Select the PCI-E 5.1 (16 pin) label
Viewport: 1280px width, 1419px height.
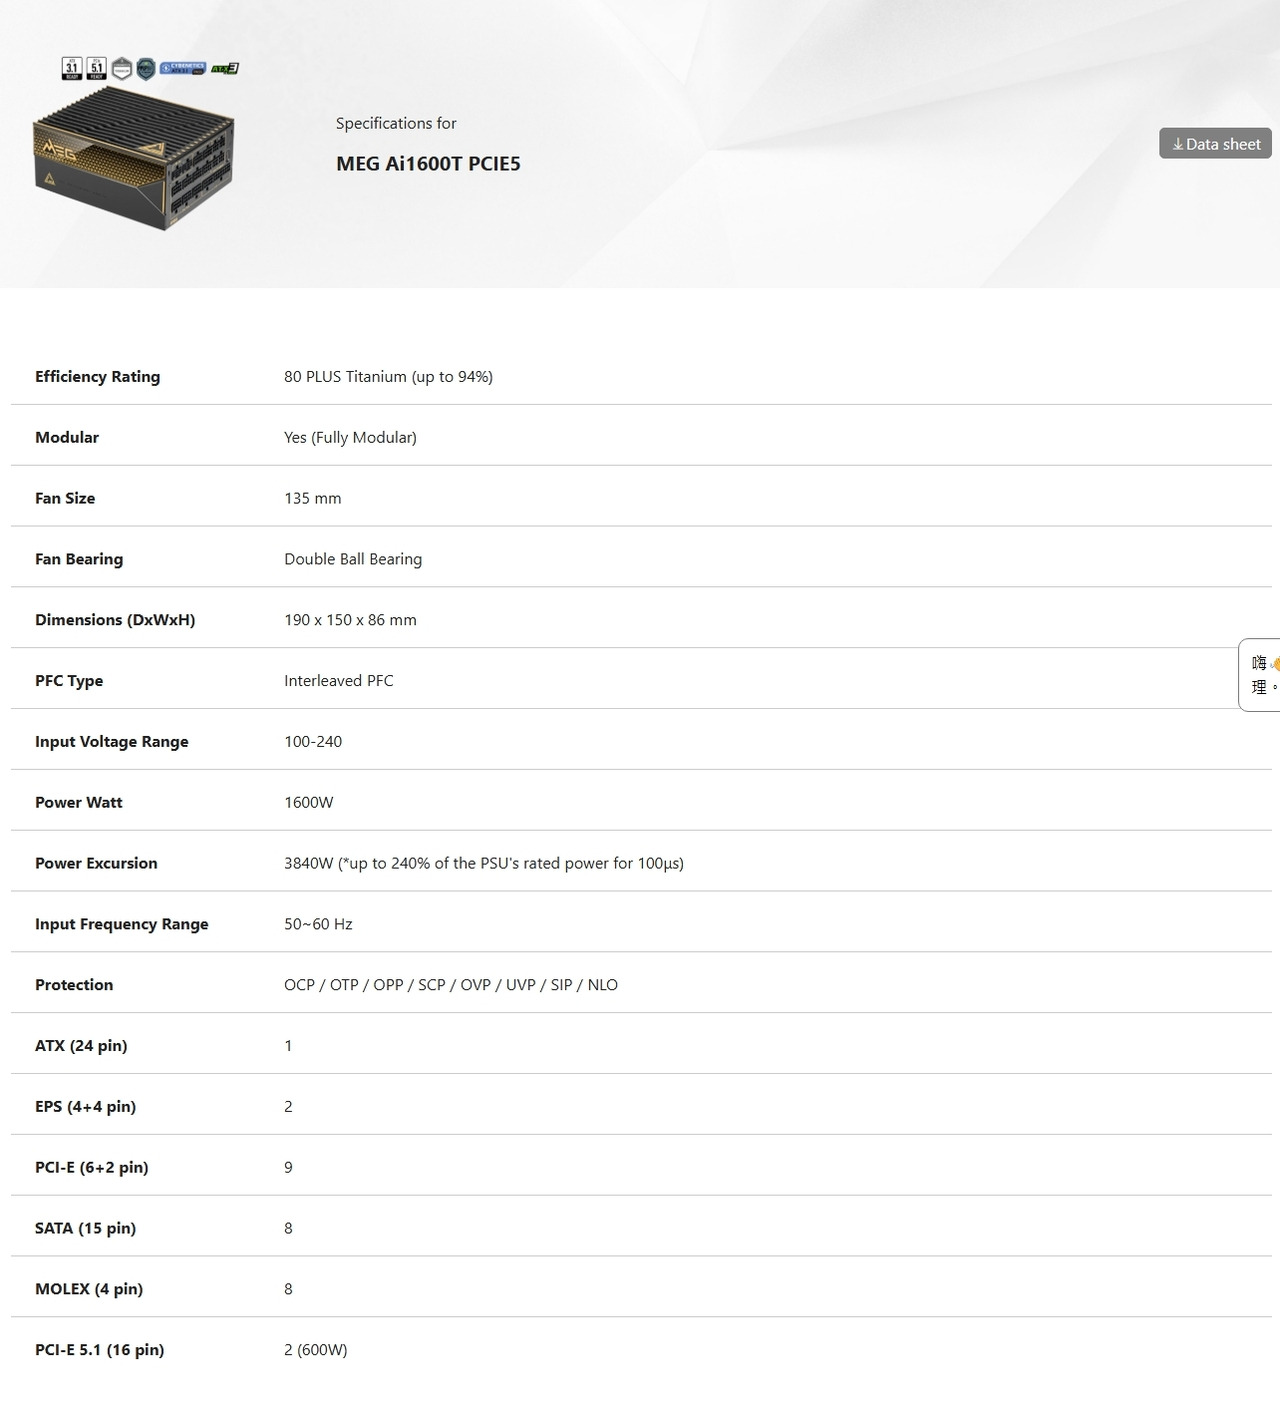[x=99, y=1350]
